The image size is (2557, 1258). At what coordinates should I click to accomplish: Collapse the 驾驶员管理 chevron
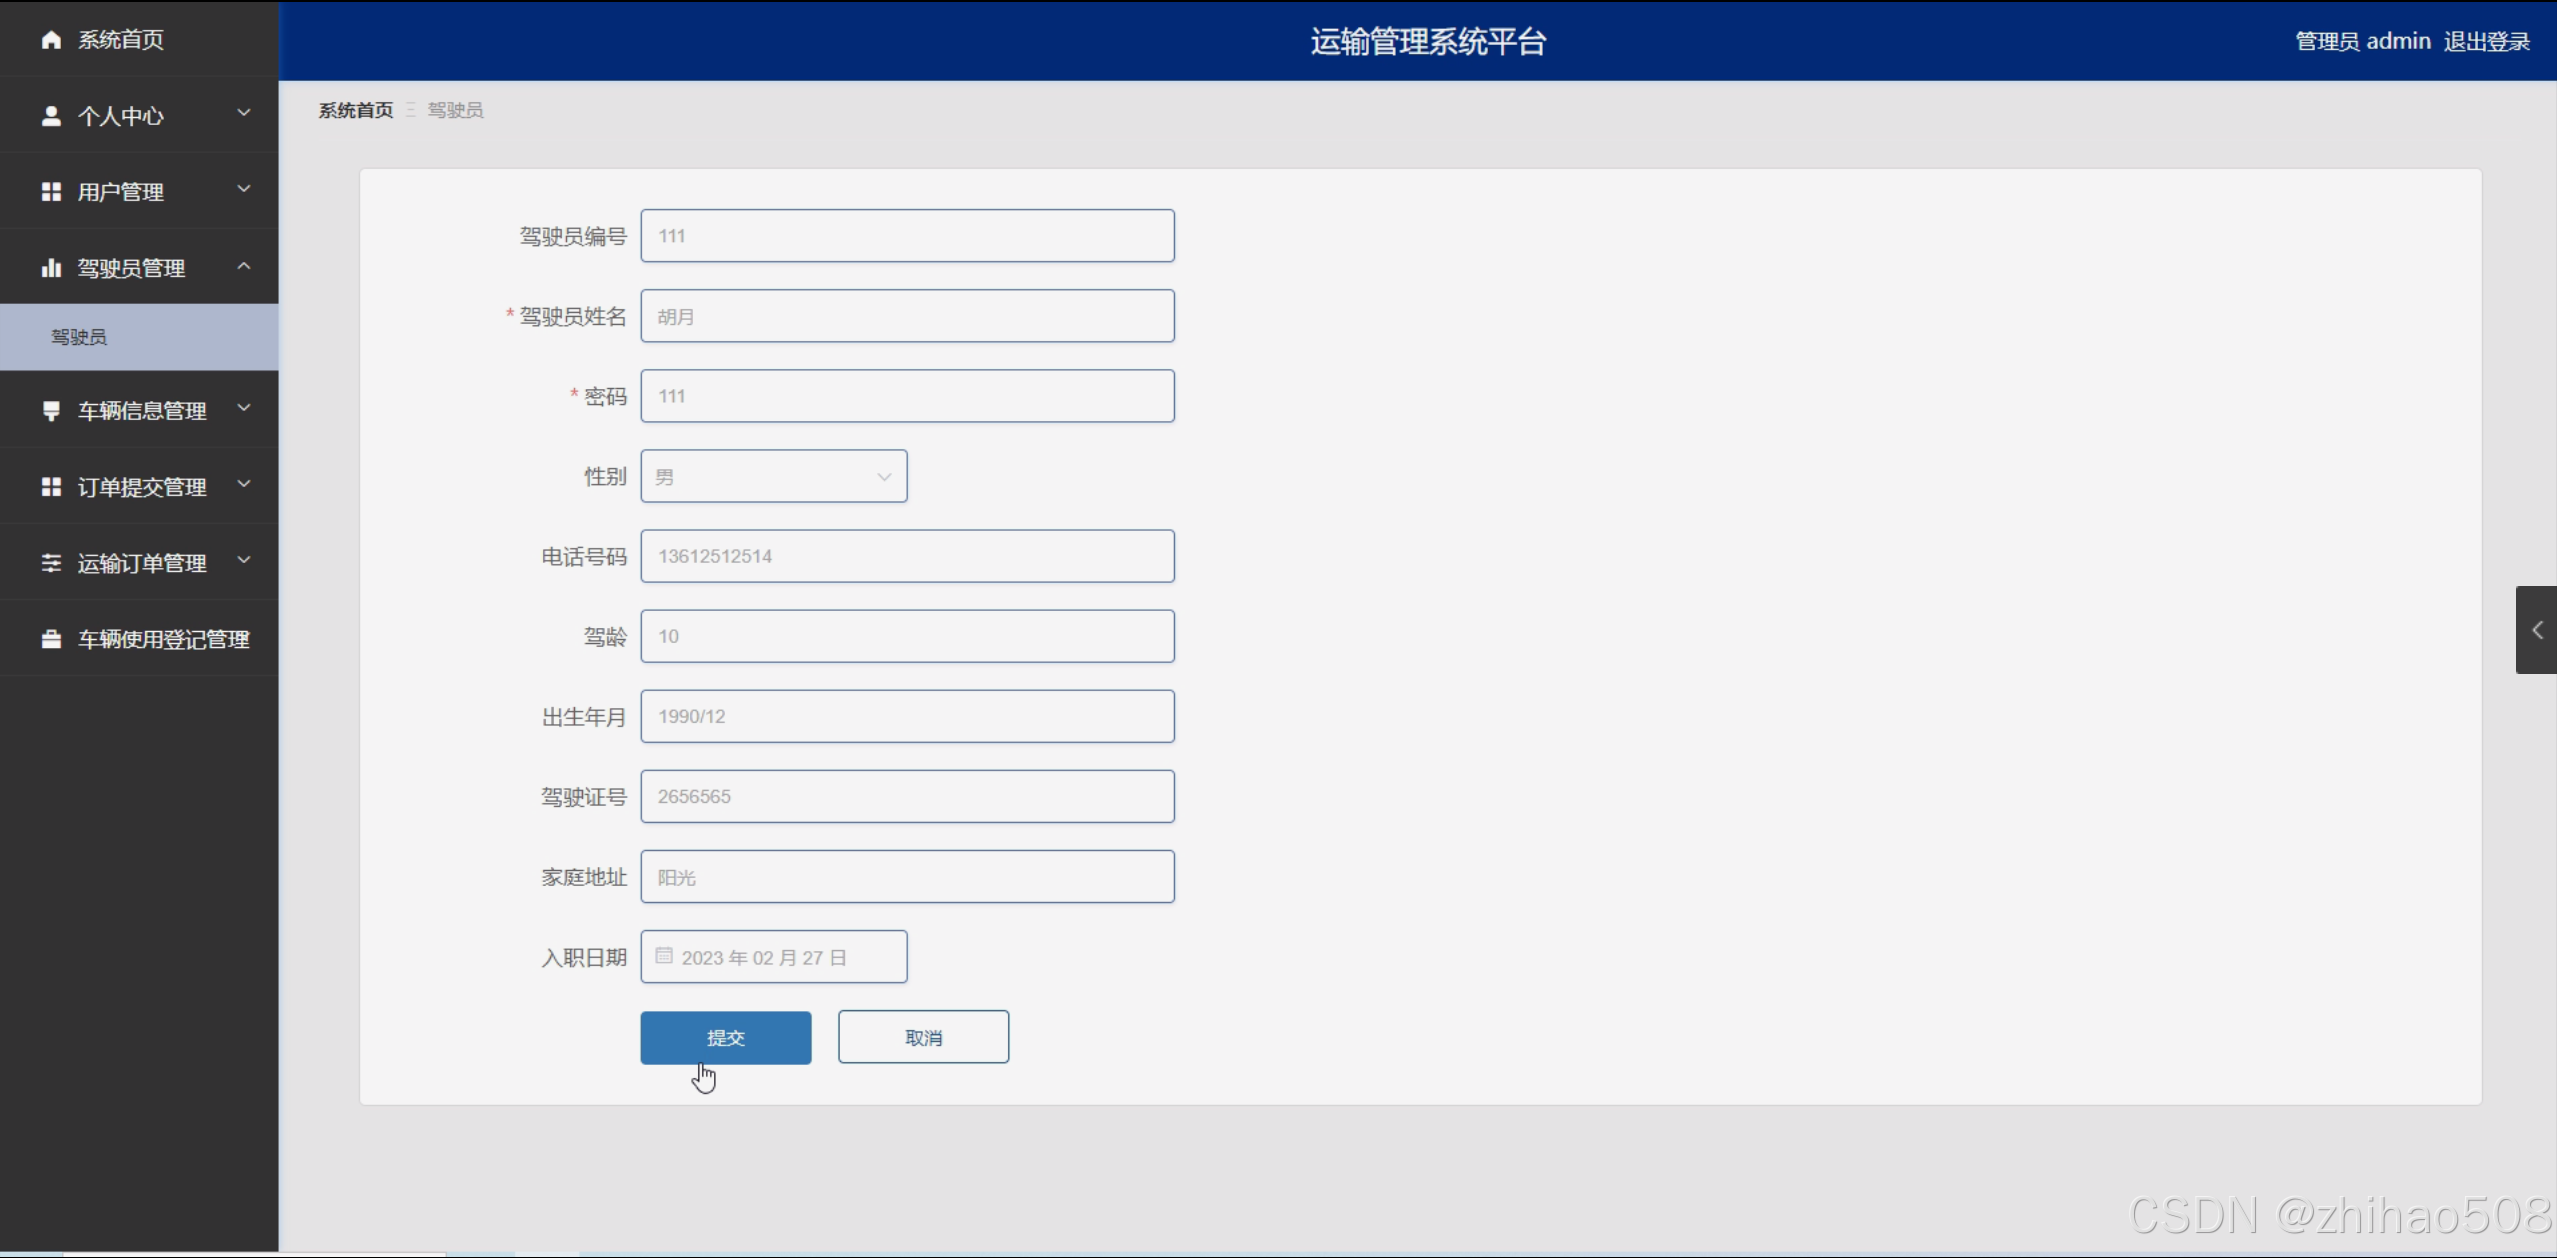[x=244, y=266]
